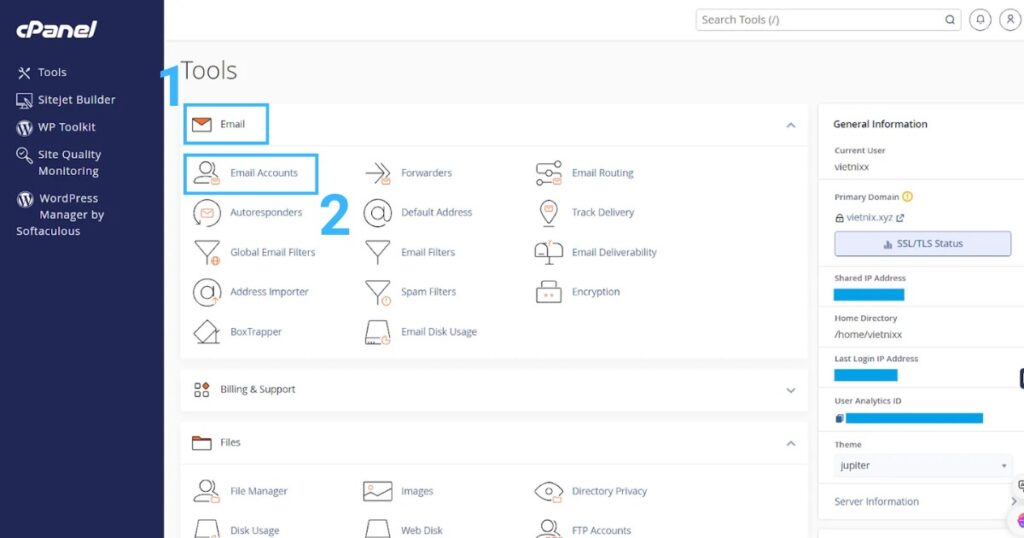Open Email Accounts tool
Screen dimensions: 1024x538
pos(263,173)
